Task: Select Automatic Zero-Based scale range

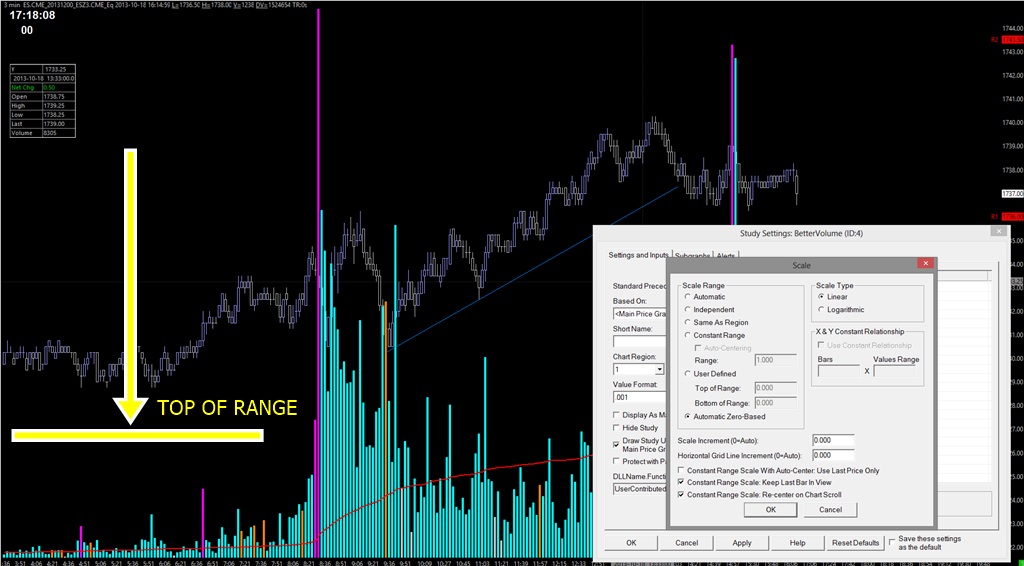Action: tap(687, 416)
